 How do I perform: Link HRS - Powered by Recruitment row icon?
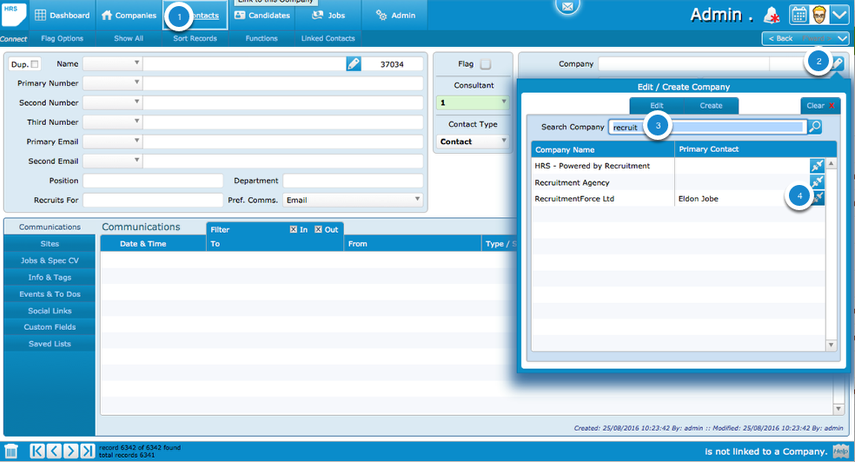[817, 165]
